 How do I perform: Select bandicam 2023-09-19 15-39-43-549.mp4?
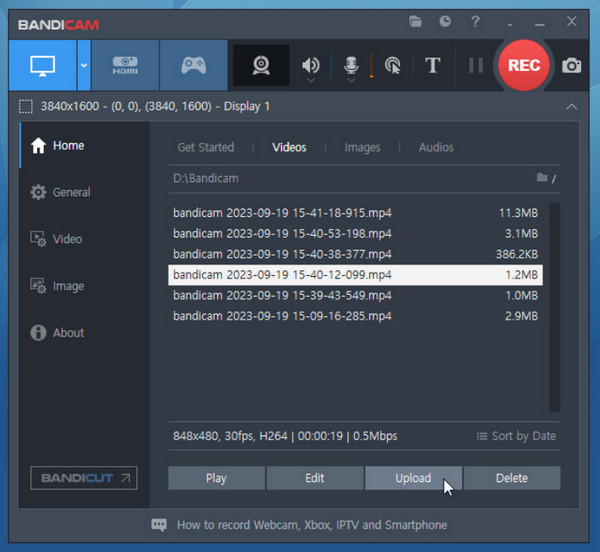[x=355, y=295]
